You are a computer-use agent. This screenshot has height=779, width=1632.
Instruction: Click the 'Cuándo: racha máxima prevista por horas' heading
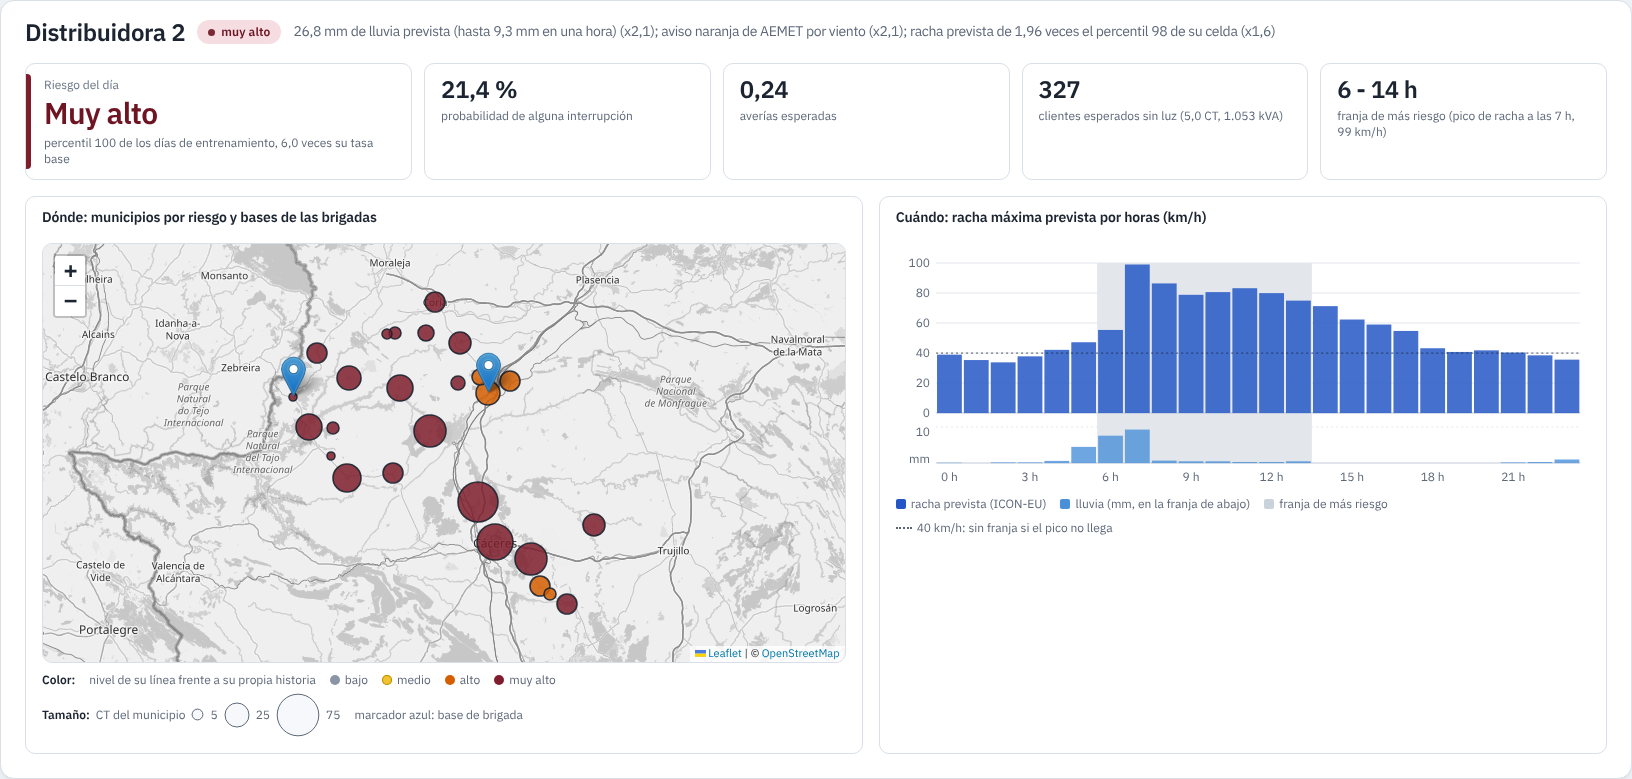click(1051, 217)
